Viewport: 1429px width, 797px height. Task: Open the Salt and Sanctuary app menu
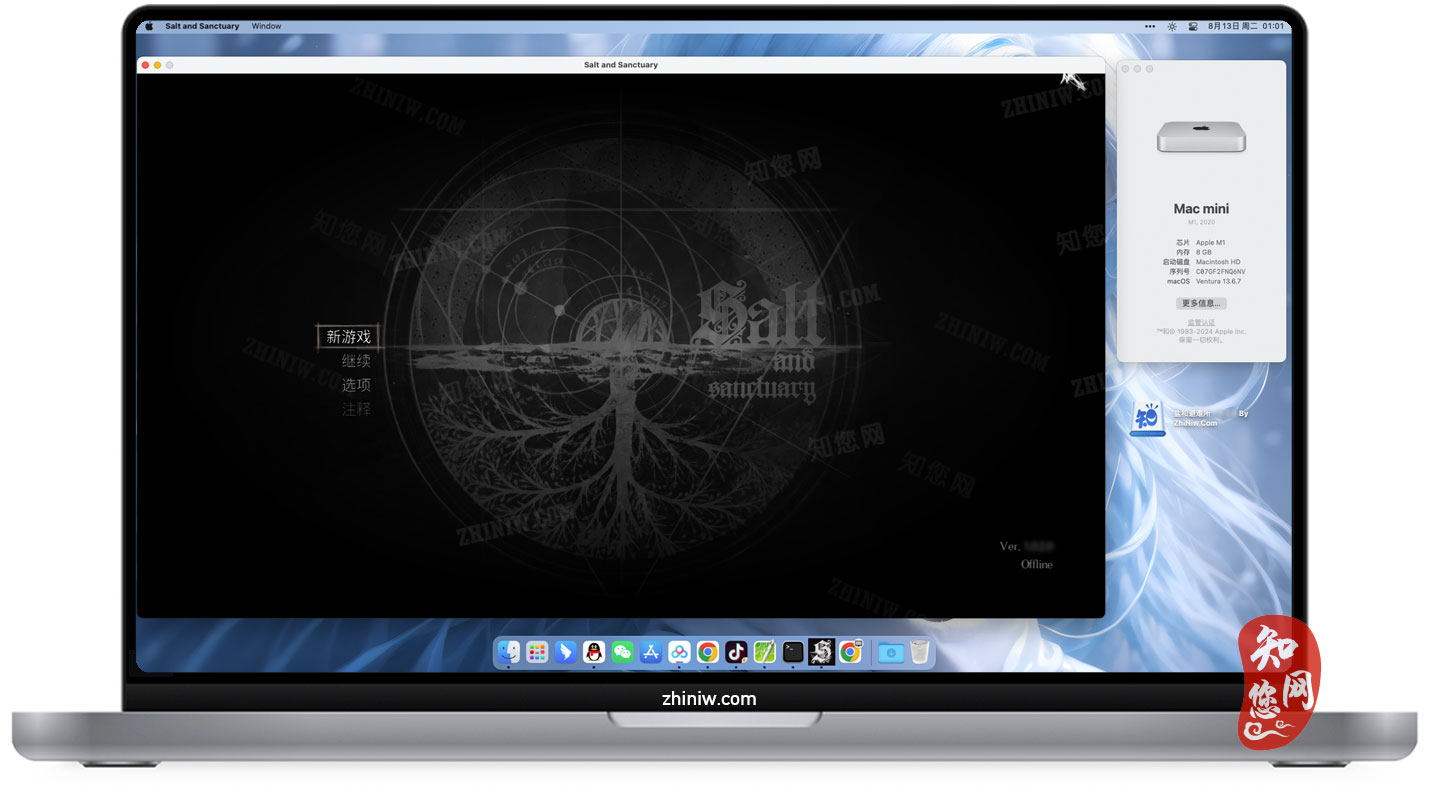coord(202,26)
